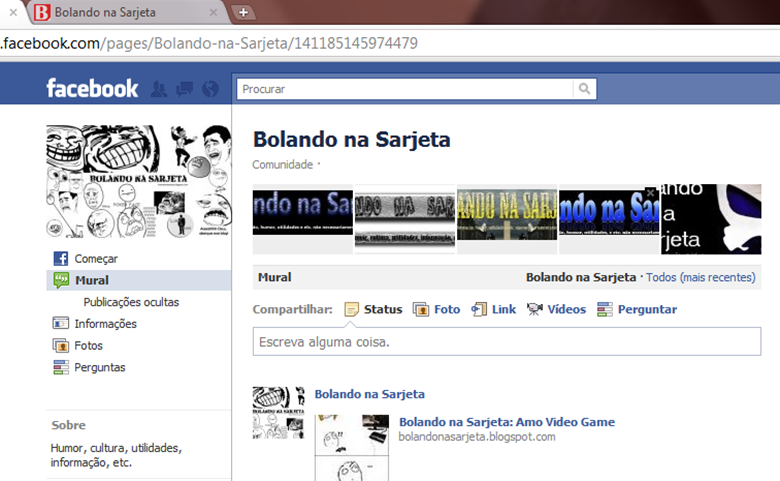The height and width of the screenshot is (481, 780).
Task: Open Bolando na Sarjeta: Amo Video Game link
Action: 507,422
